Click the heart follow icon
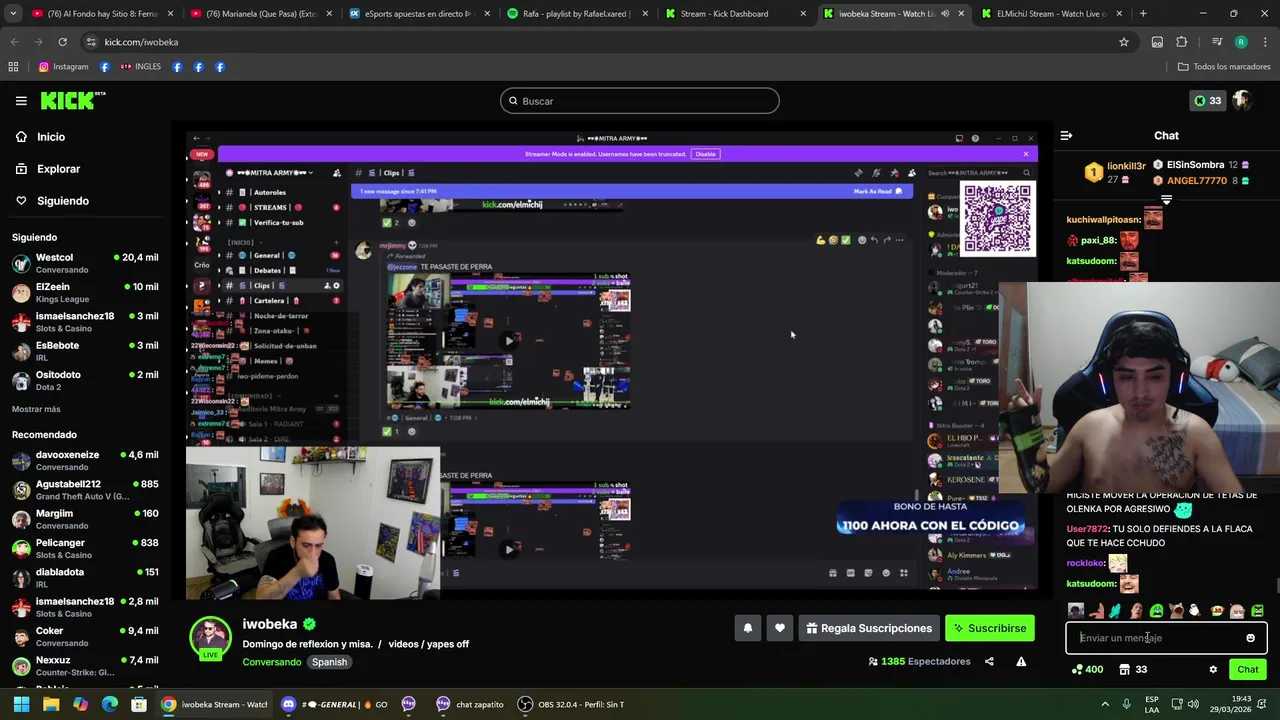This screenshot has height=720, width=1280. point(780,628)
